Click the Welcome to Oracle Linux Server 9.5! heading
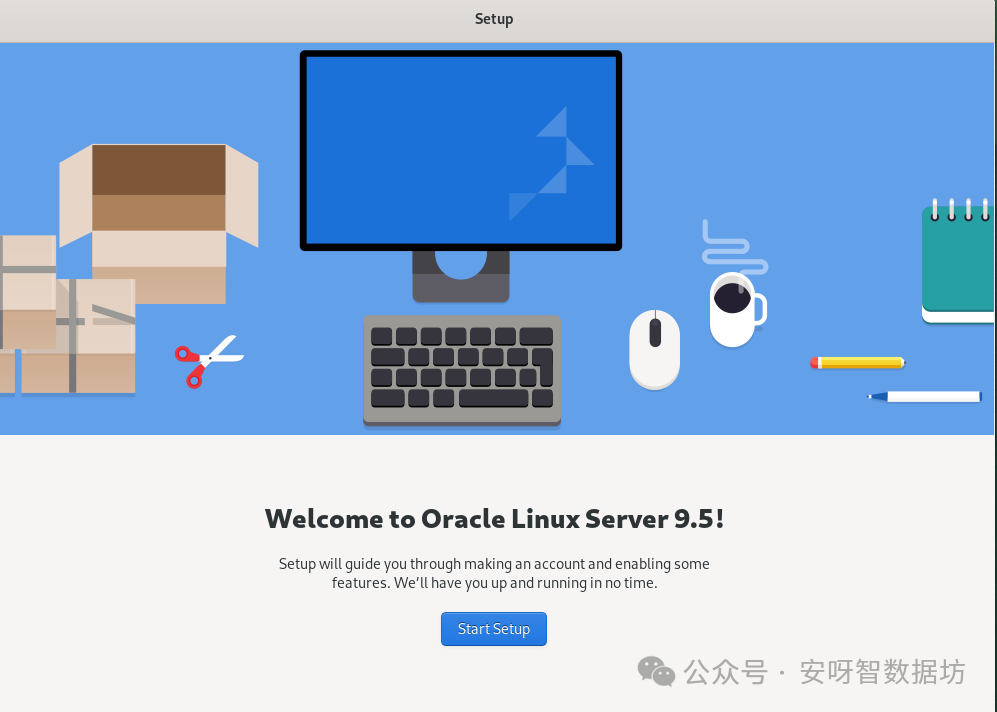The width and height of the screenshot is (997, 712). click(x=494, y=519)
